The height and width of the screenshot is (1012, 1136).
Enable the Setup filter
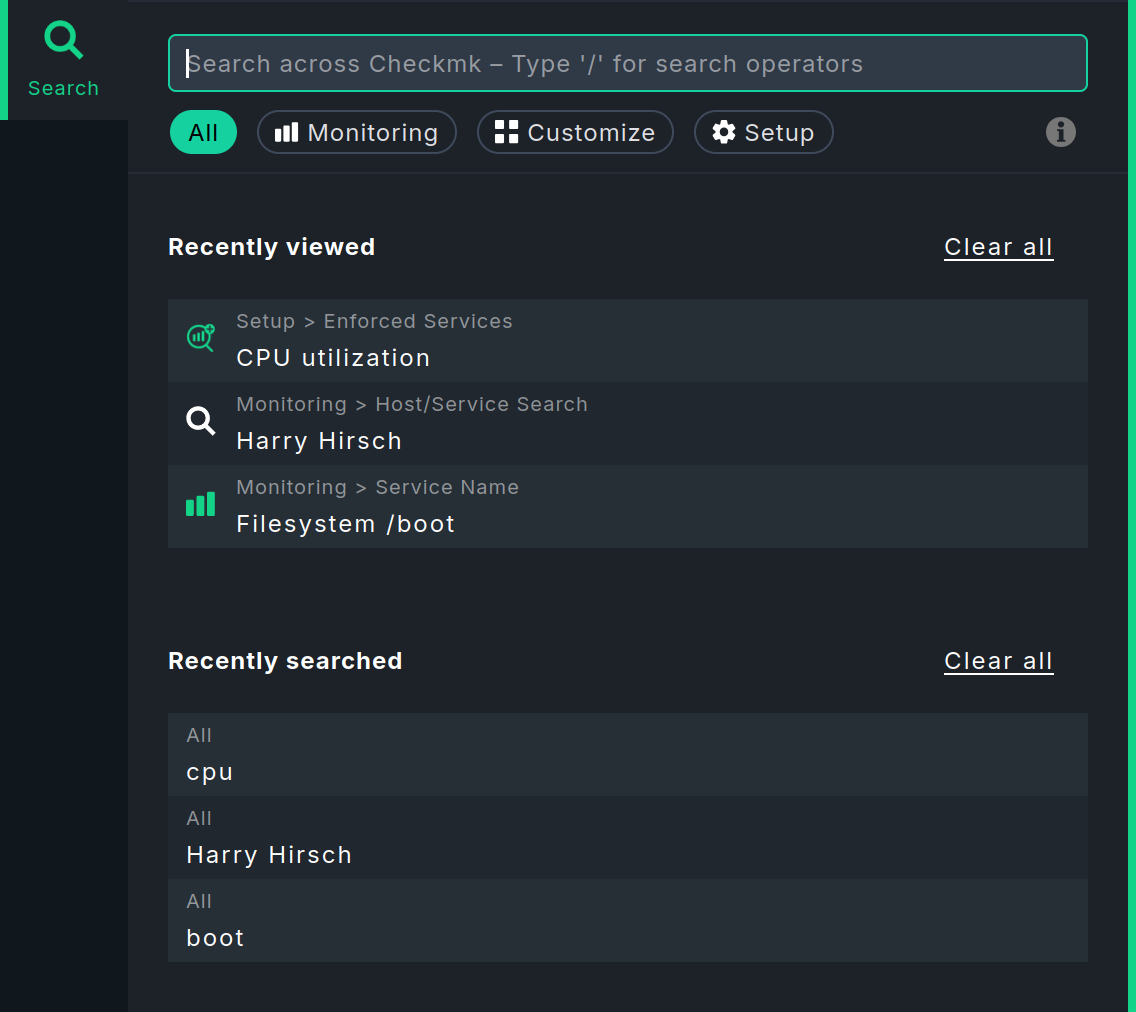click(x=763, y=131)
